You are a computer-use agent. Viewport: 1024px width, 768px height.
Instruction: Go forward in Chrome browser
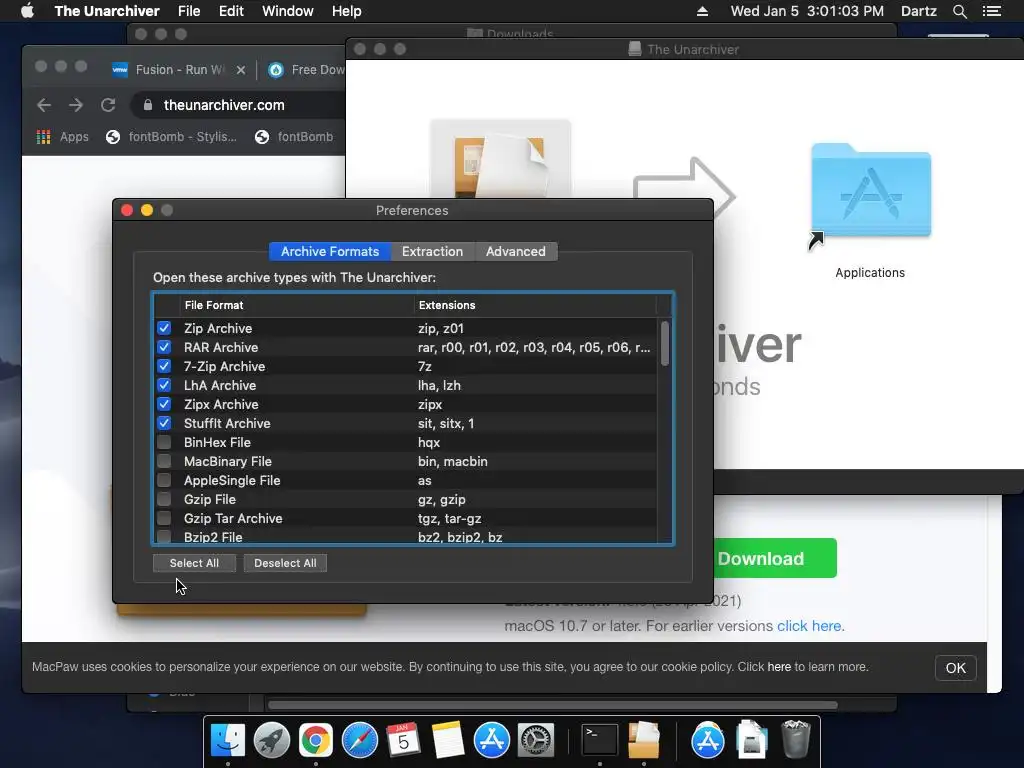point(76,105)
